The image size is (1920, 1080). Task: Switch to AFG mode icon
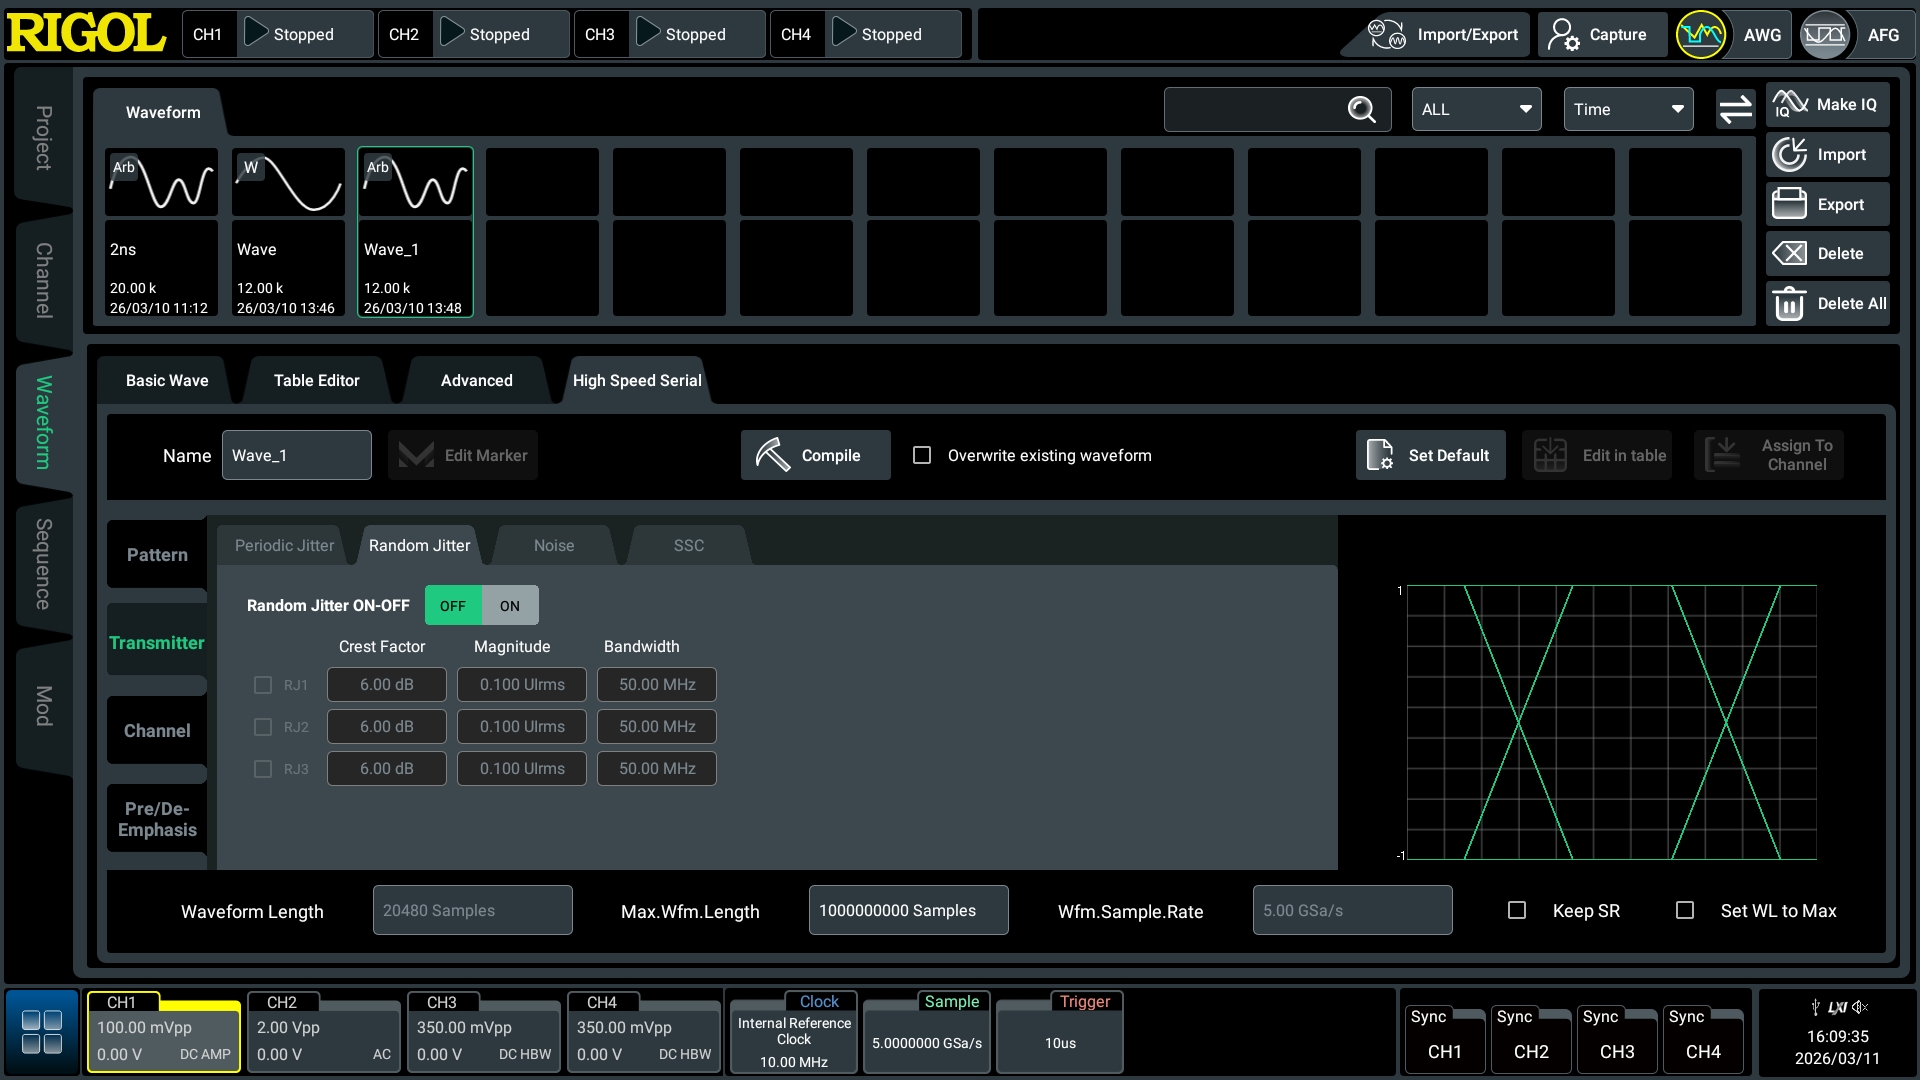[1825, 35]
